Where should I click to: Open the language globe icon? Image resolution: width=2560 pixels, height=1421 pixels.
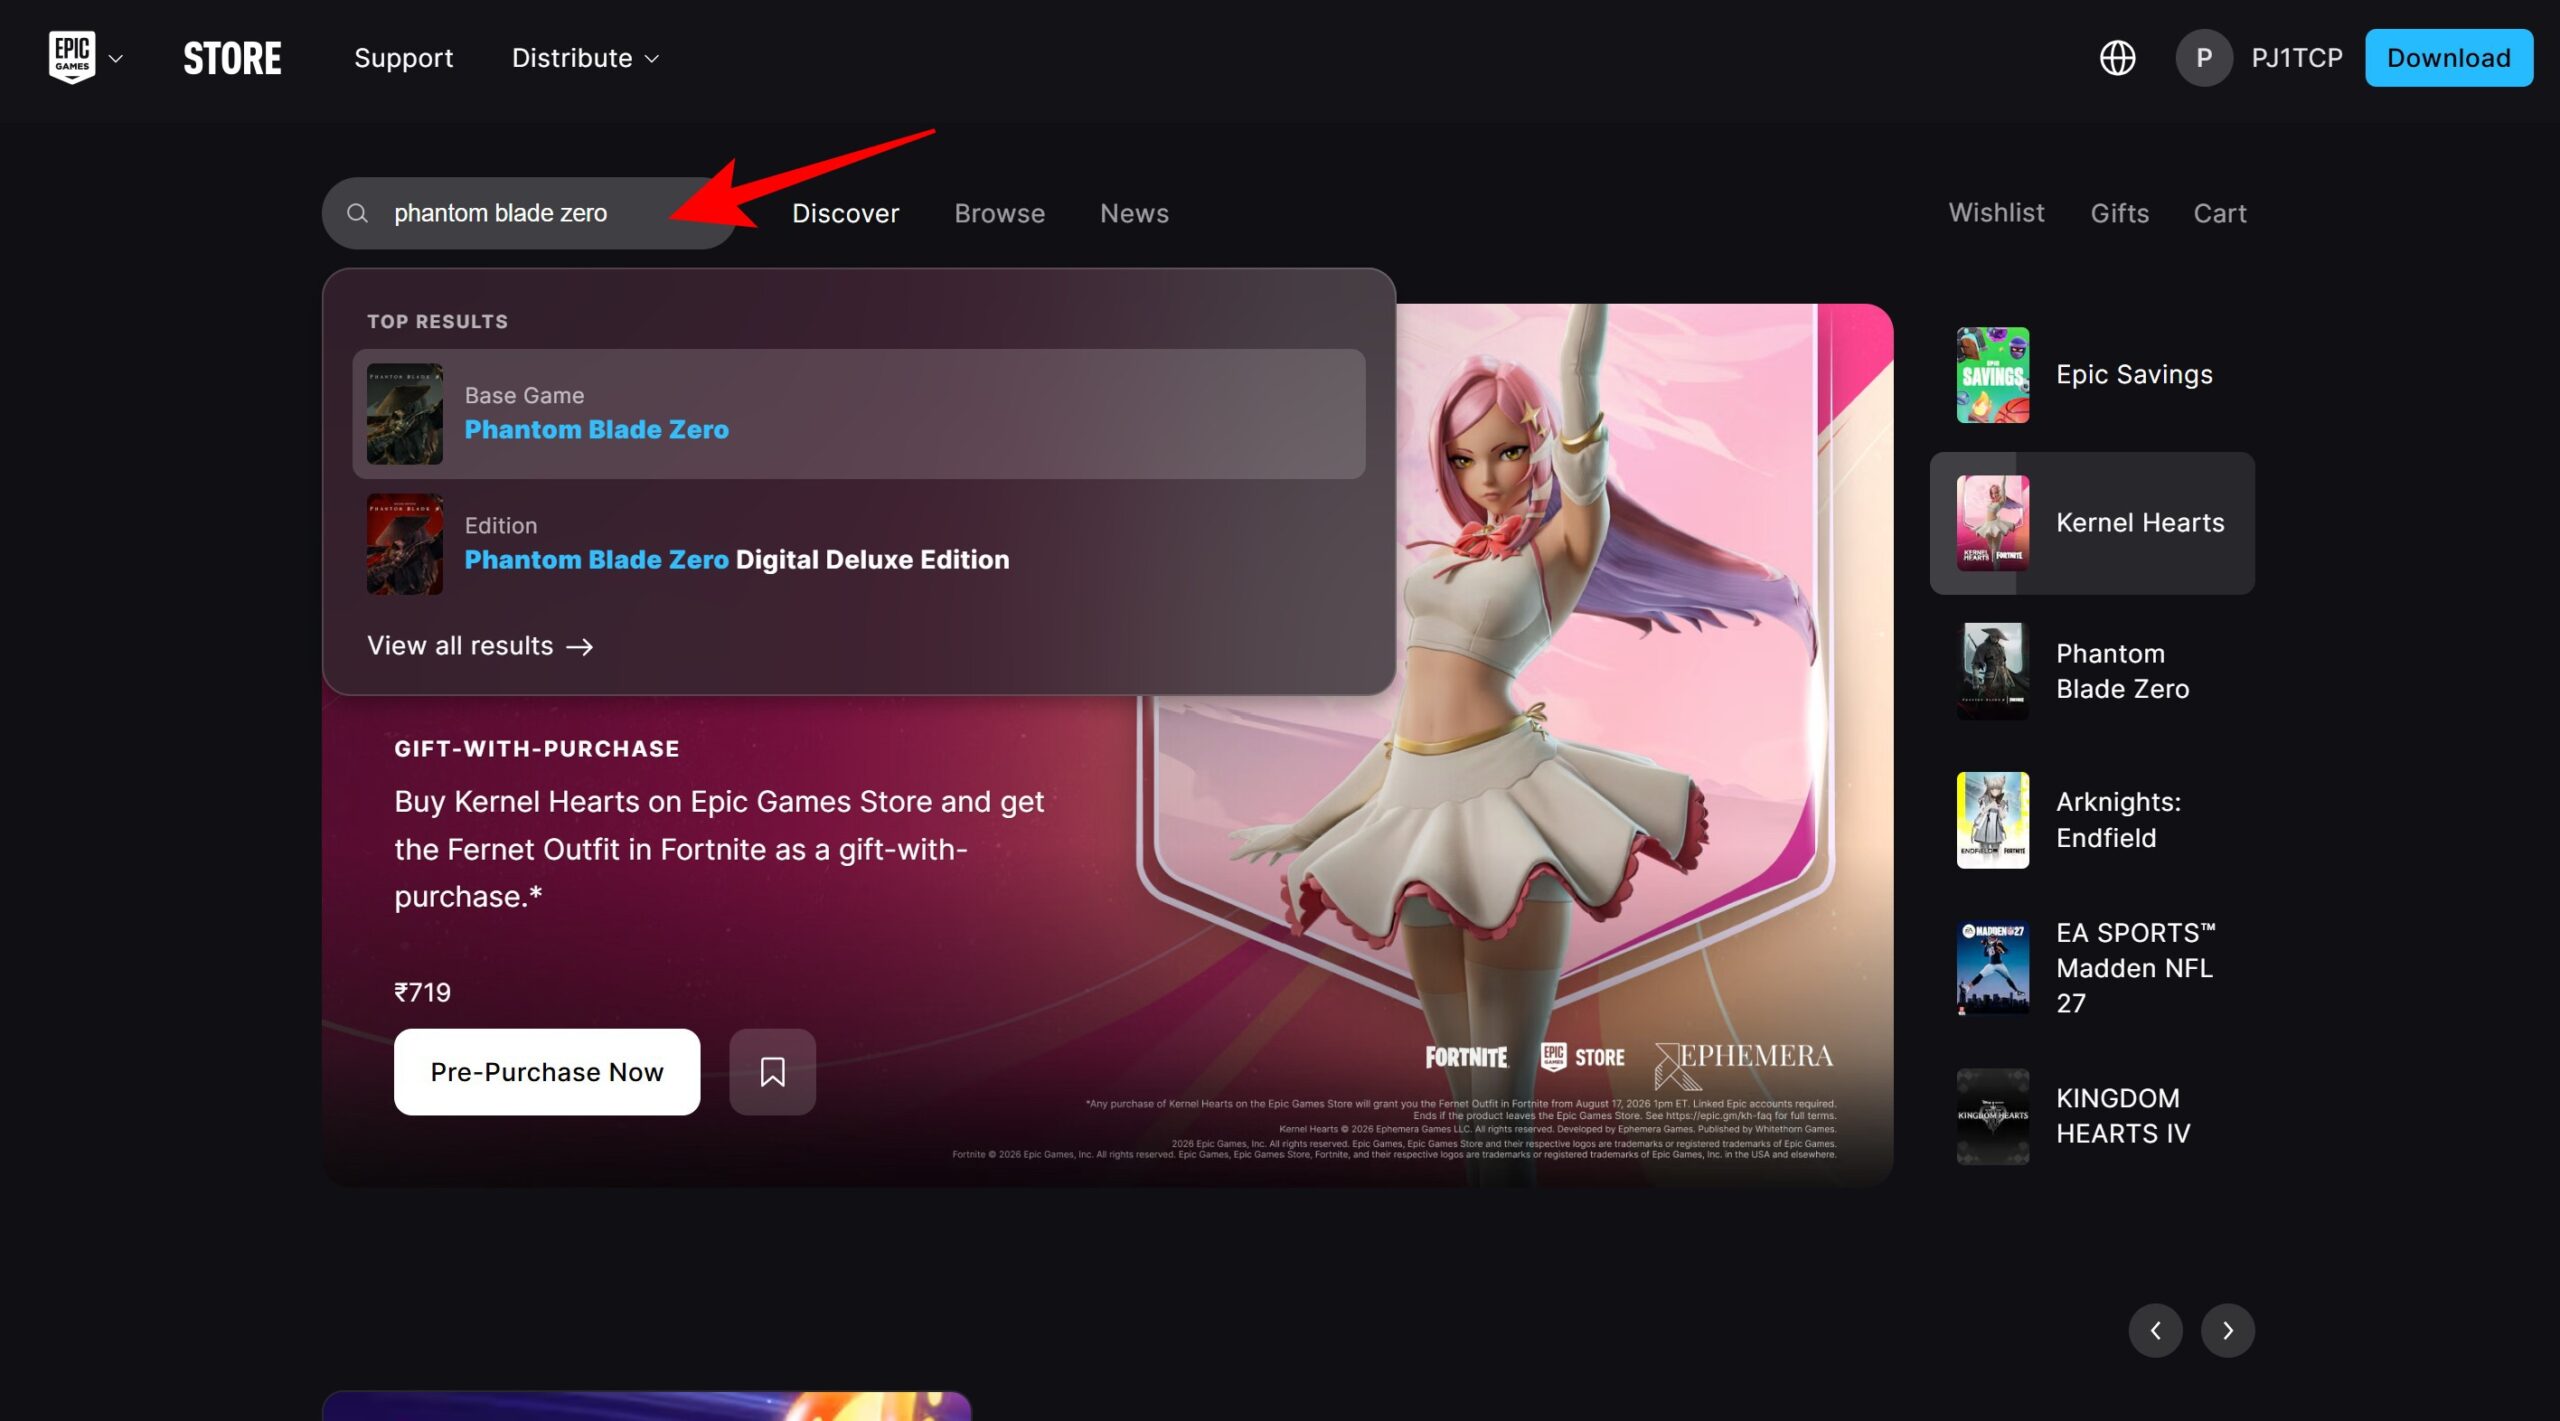(2117, 58)
